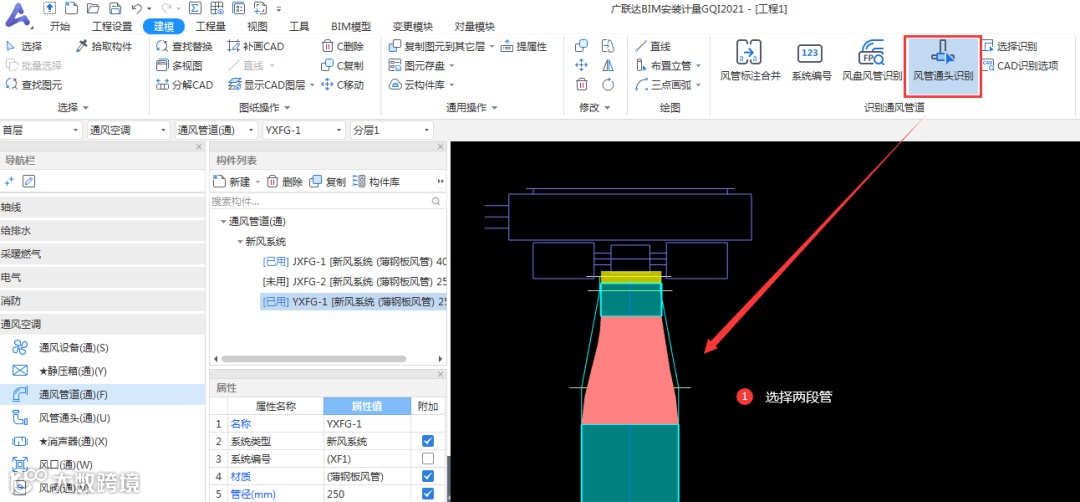The height and width of the screenshot is (502, 1080).
Task: Open the 通风空调 specialty dropdown
Action: coord(128,129)
